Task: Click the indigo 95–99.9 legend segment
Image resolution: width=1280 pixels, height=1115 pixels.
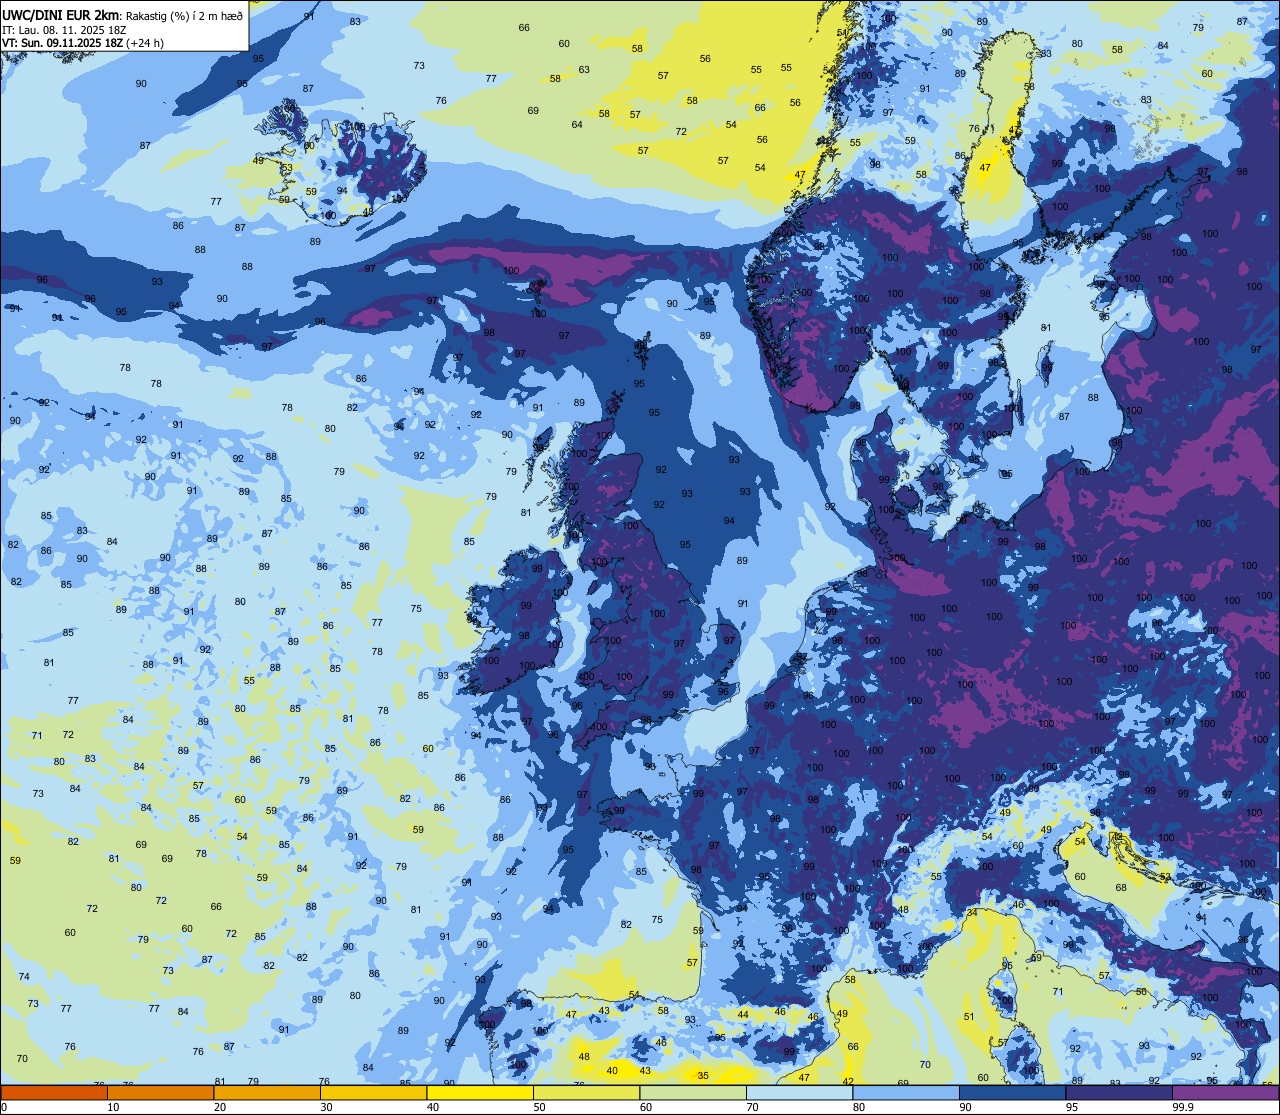Action: click(1119, 1093)
